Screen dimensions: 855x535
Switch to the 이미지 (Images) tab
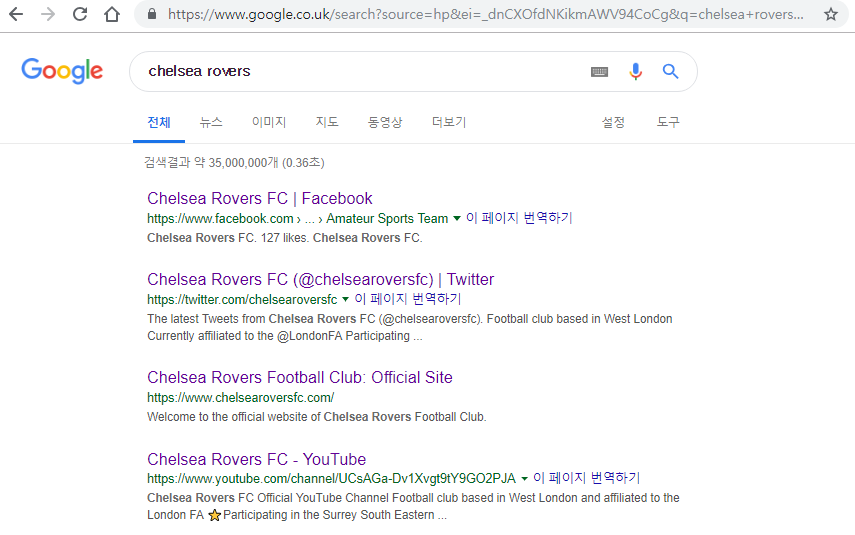[269, 122]
